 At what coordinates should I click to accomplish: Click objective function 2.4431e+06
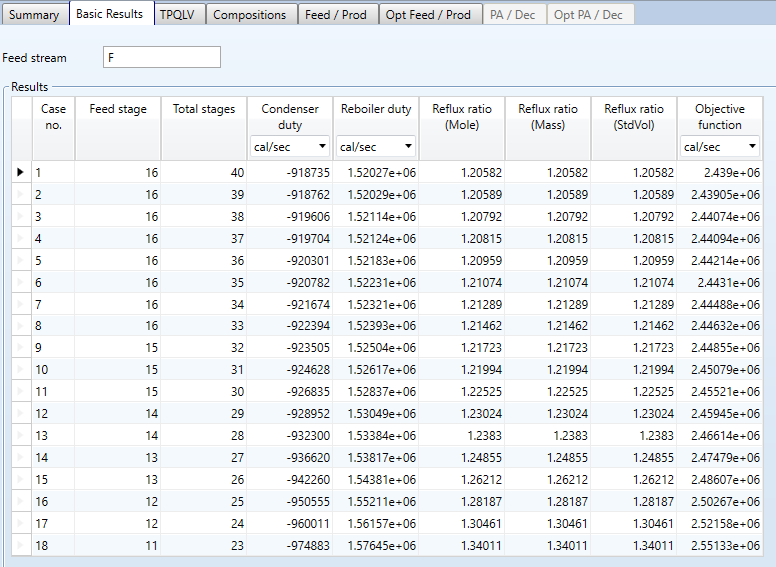tap(720, 283)
